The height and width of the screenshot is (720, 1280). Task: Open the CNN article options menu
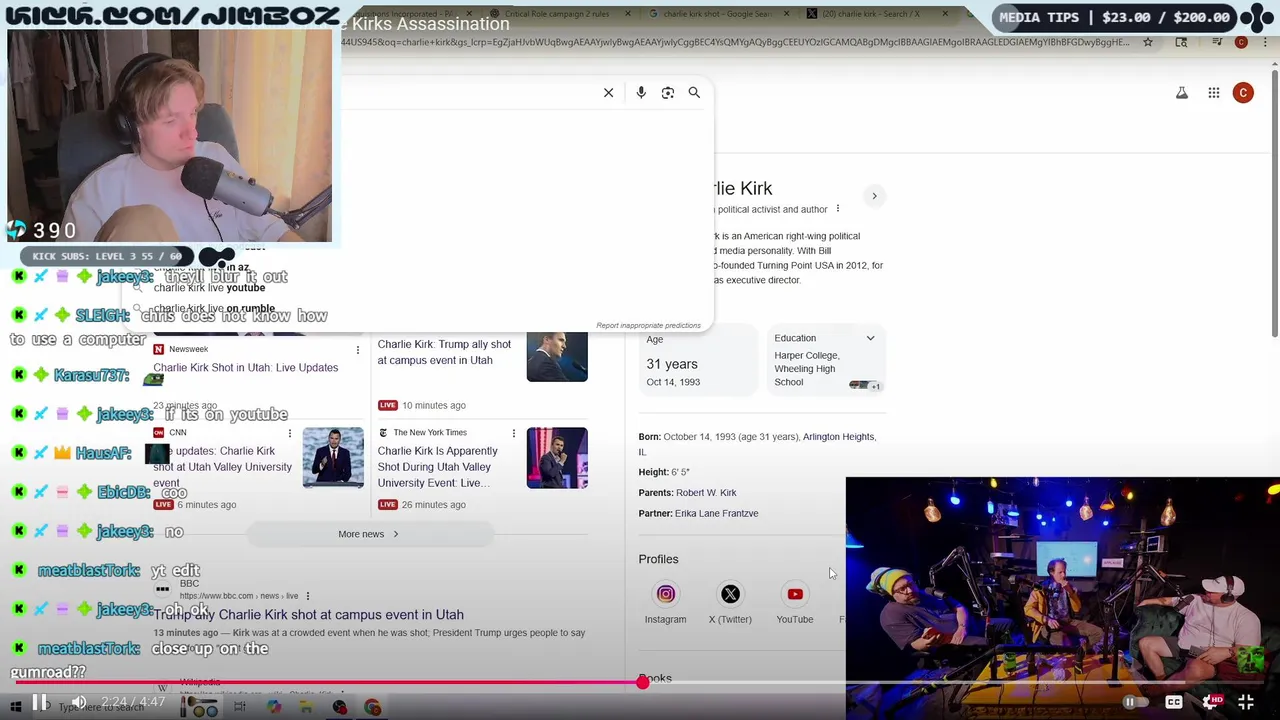click(x=290, y=433)
